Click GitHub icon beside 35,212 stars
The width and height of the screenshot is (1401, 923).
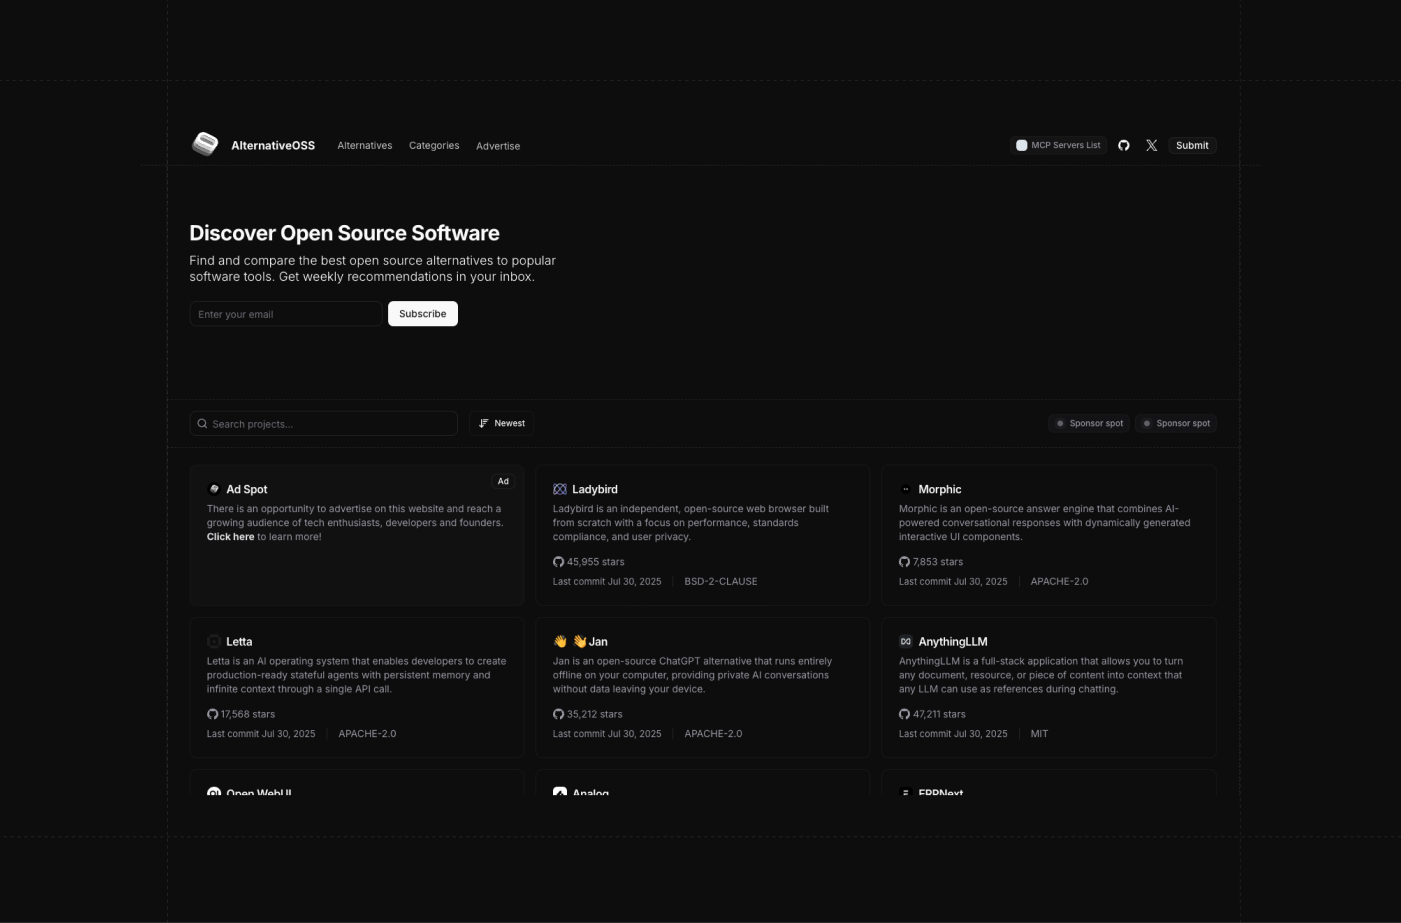pyautogui.click(x=558, y=714)
